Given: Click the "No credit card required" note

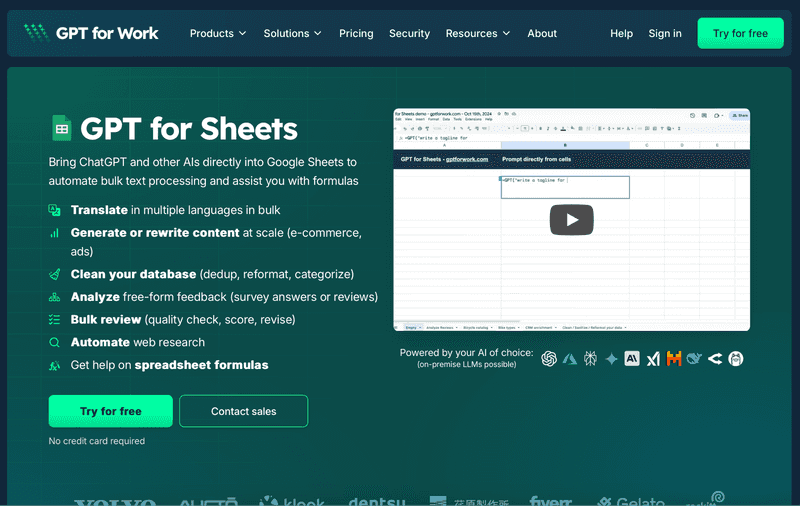Looking at the screenshot, I should coord(96,441).
